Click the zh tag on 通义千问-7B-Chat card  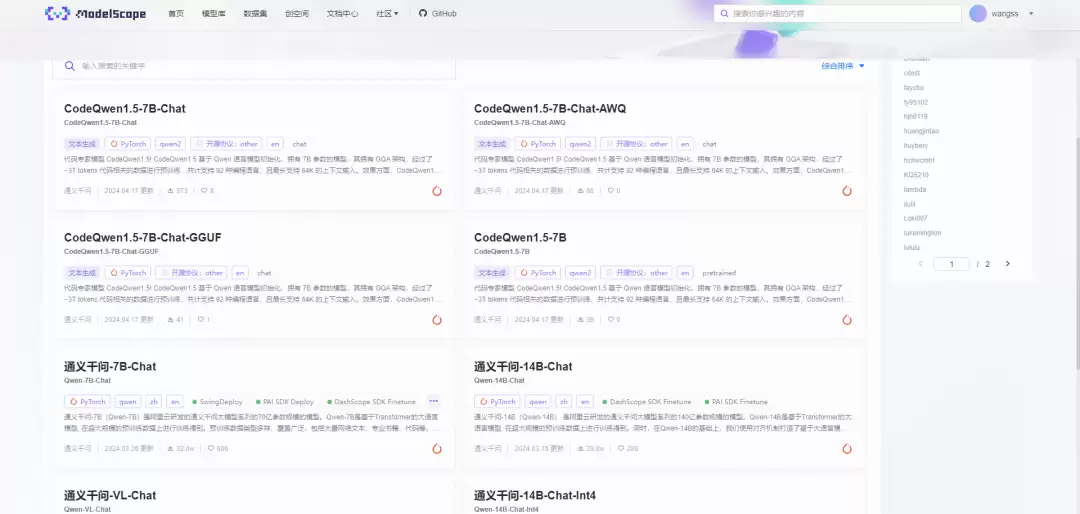[x=154, y=402]
